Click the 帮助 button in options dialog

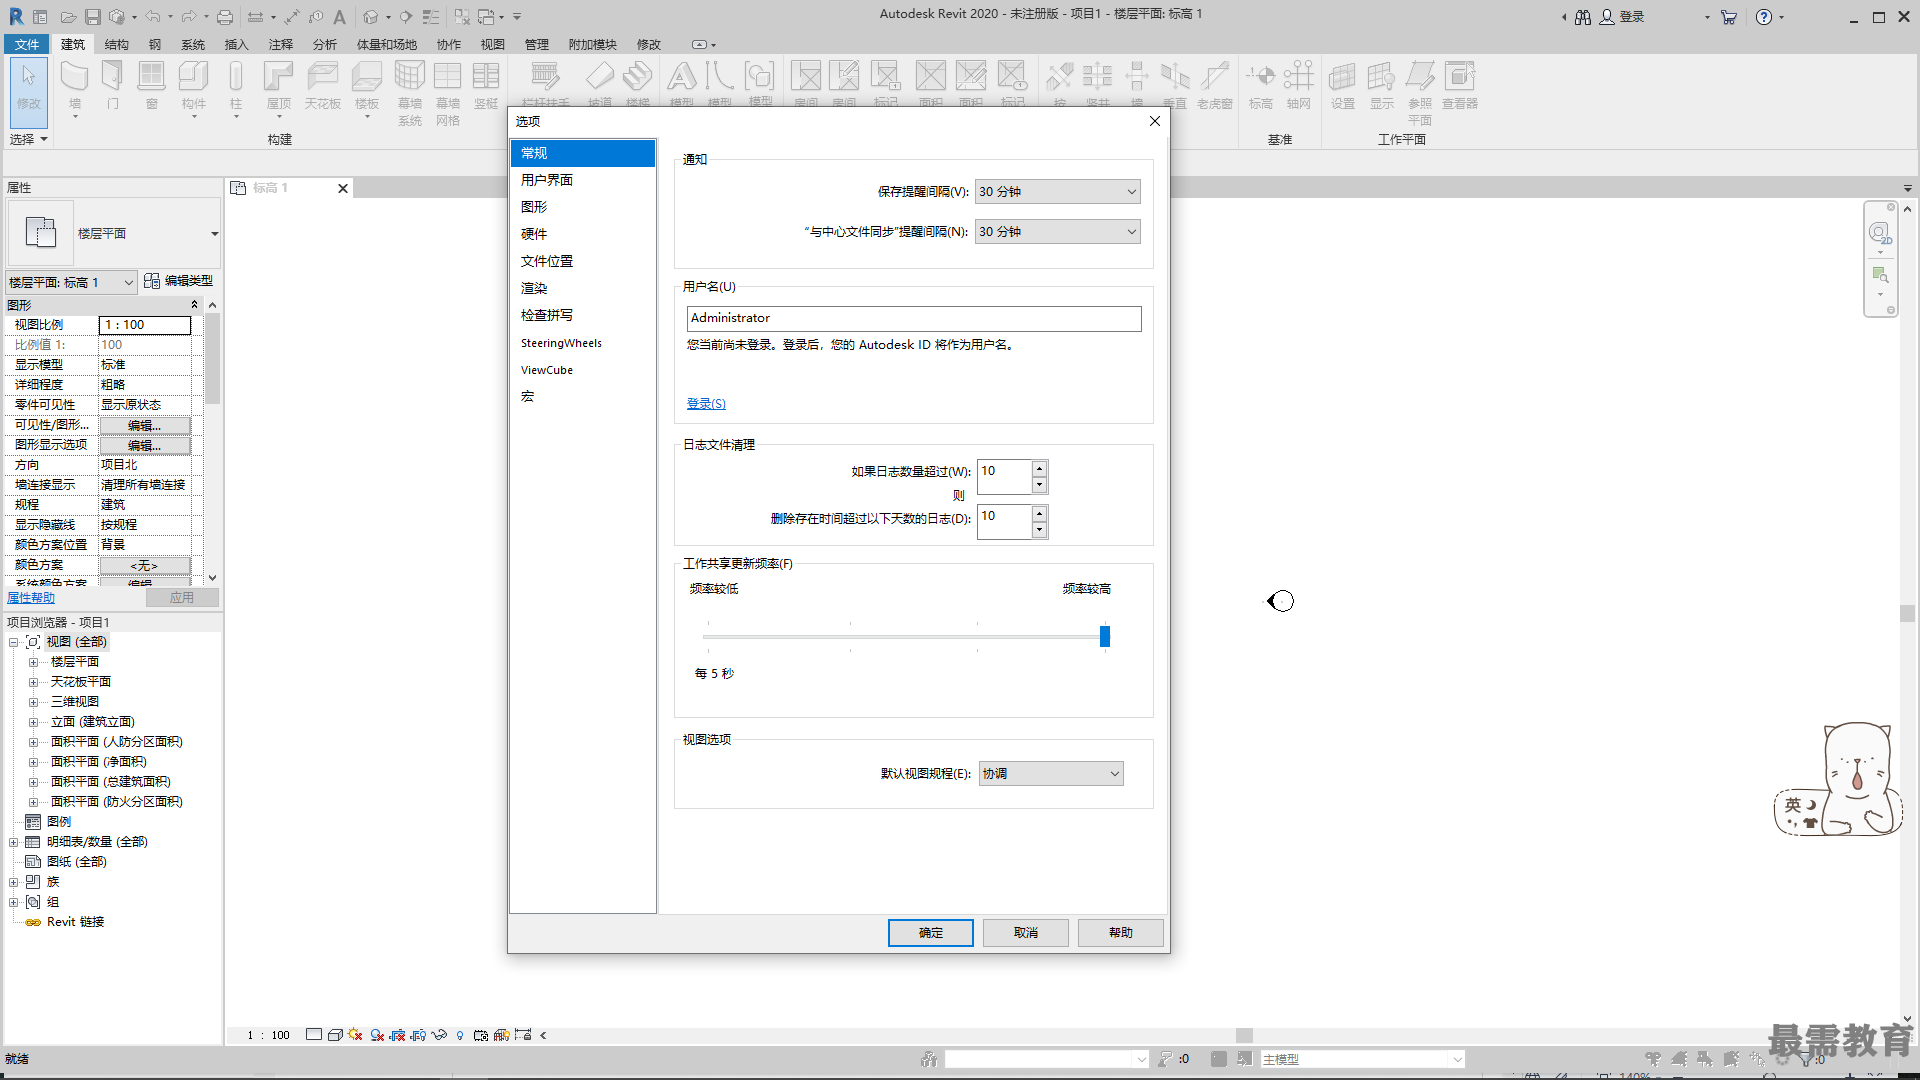pyautogui.click(x=1120, y=932)
